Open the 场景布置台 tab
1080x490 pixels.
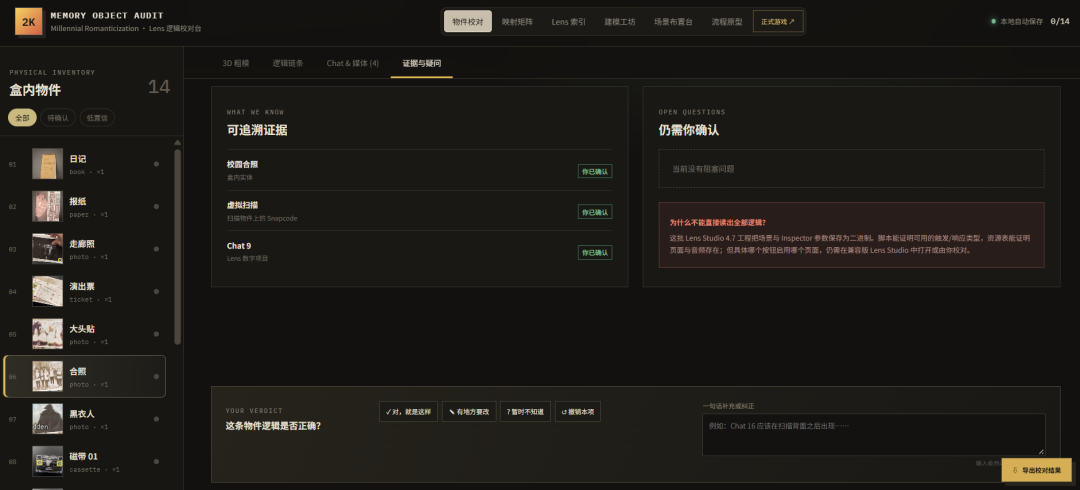click(x=674, y=21)
